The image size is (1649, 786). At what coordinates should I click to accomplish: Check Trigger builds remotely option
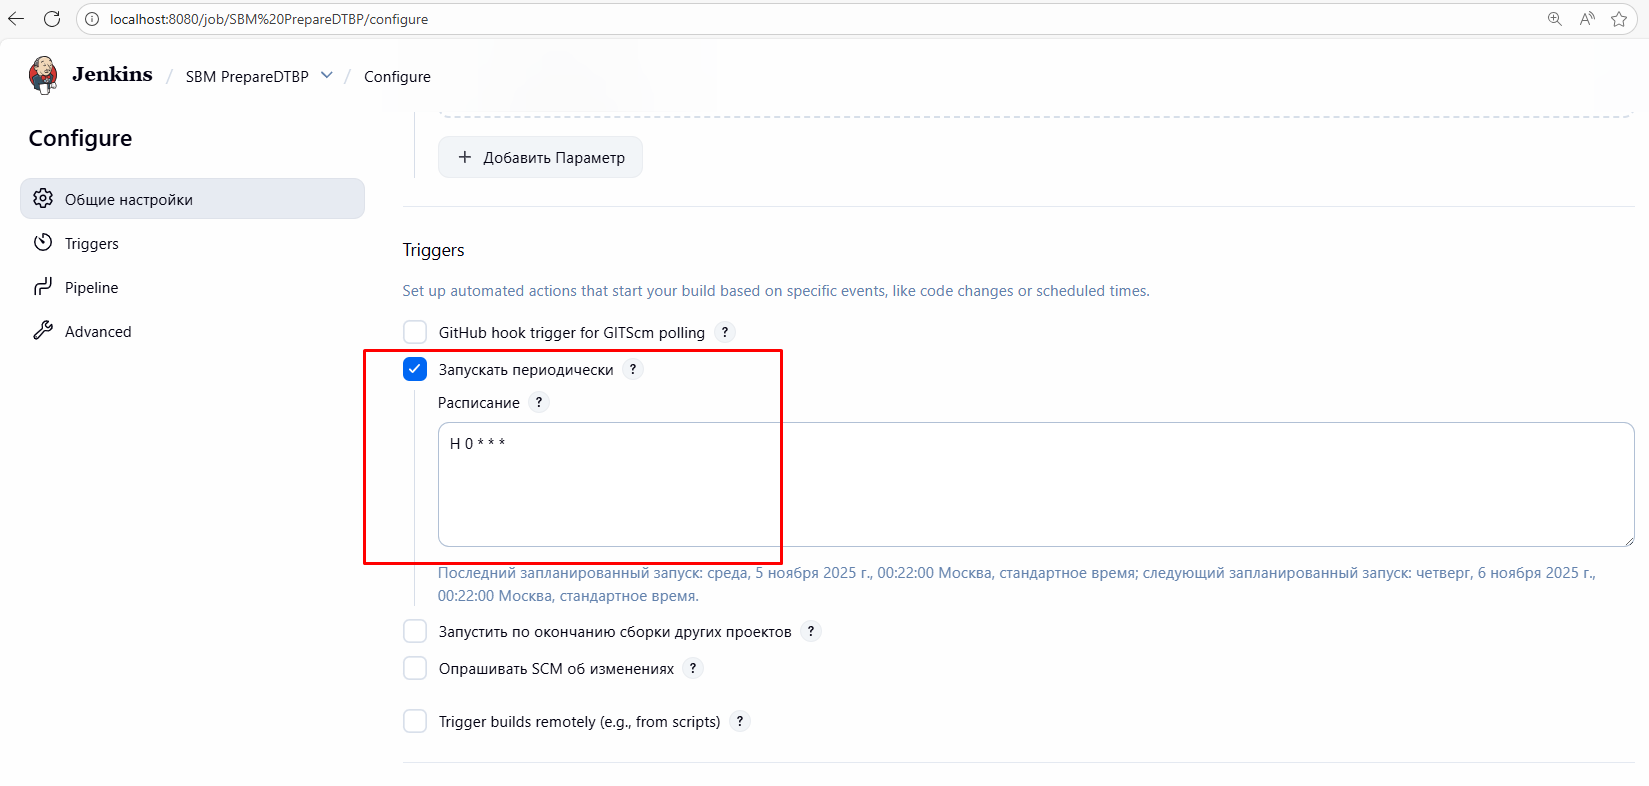pos(415,721)
